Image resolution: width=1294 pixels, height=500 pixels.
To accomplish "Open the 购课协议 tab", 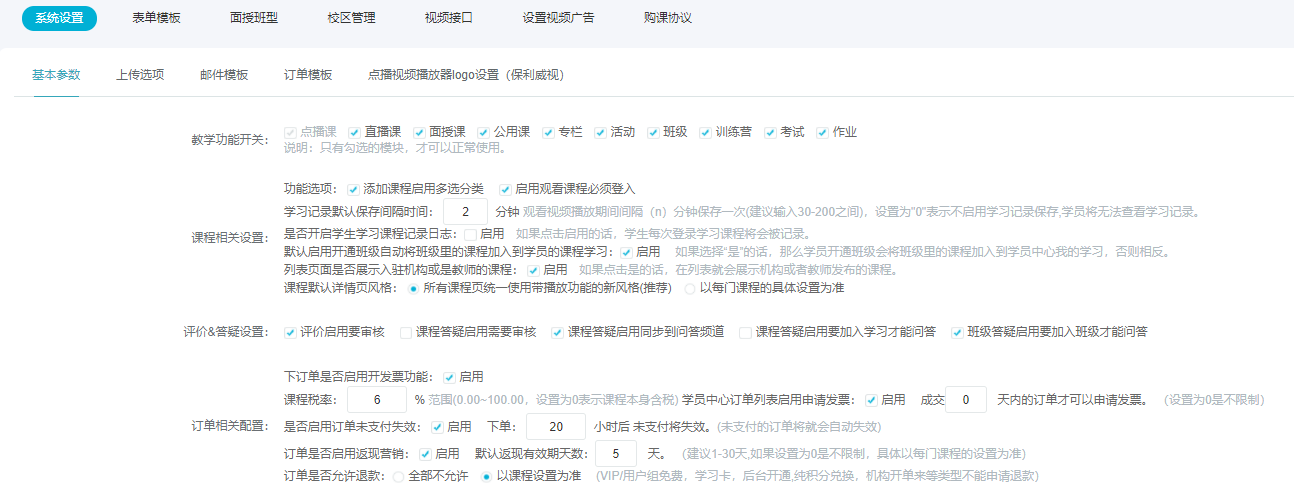I will [x=666, y=18].
